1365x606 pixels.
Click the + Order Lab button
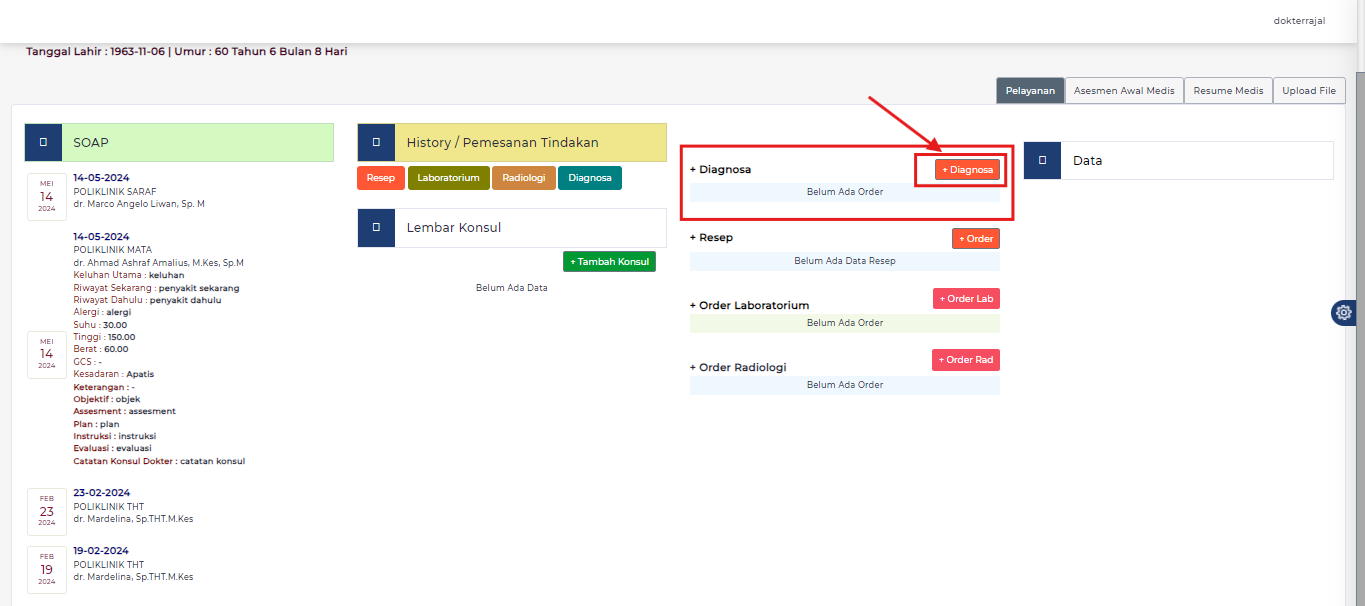pyautogui.click(x=966, y=299)
